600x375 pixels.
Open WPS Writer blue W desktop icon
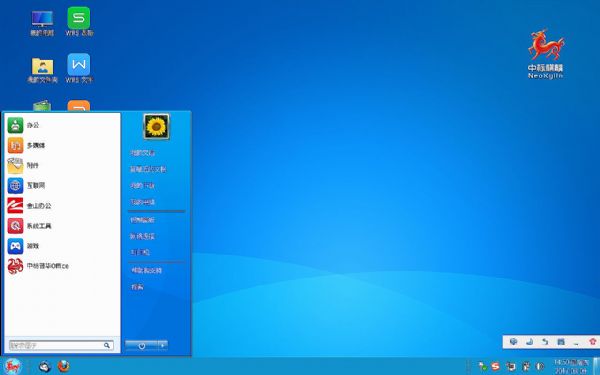click(x=79, y=68)
